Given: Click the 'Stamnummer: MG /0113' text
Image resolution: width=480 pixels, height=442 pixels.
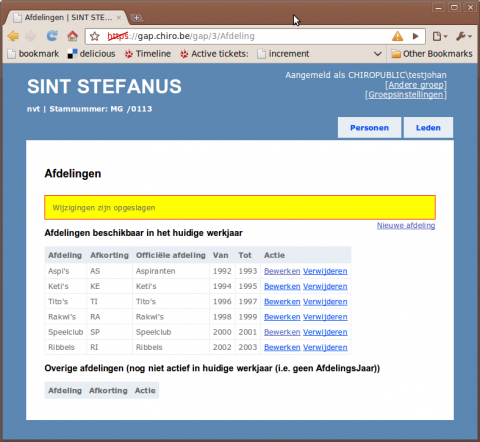Looking at the screenshot, I should (x=101, y=109).
